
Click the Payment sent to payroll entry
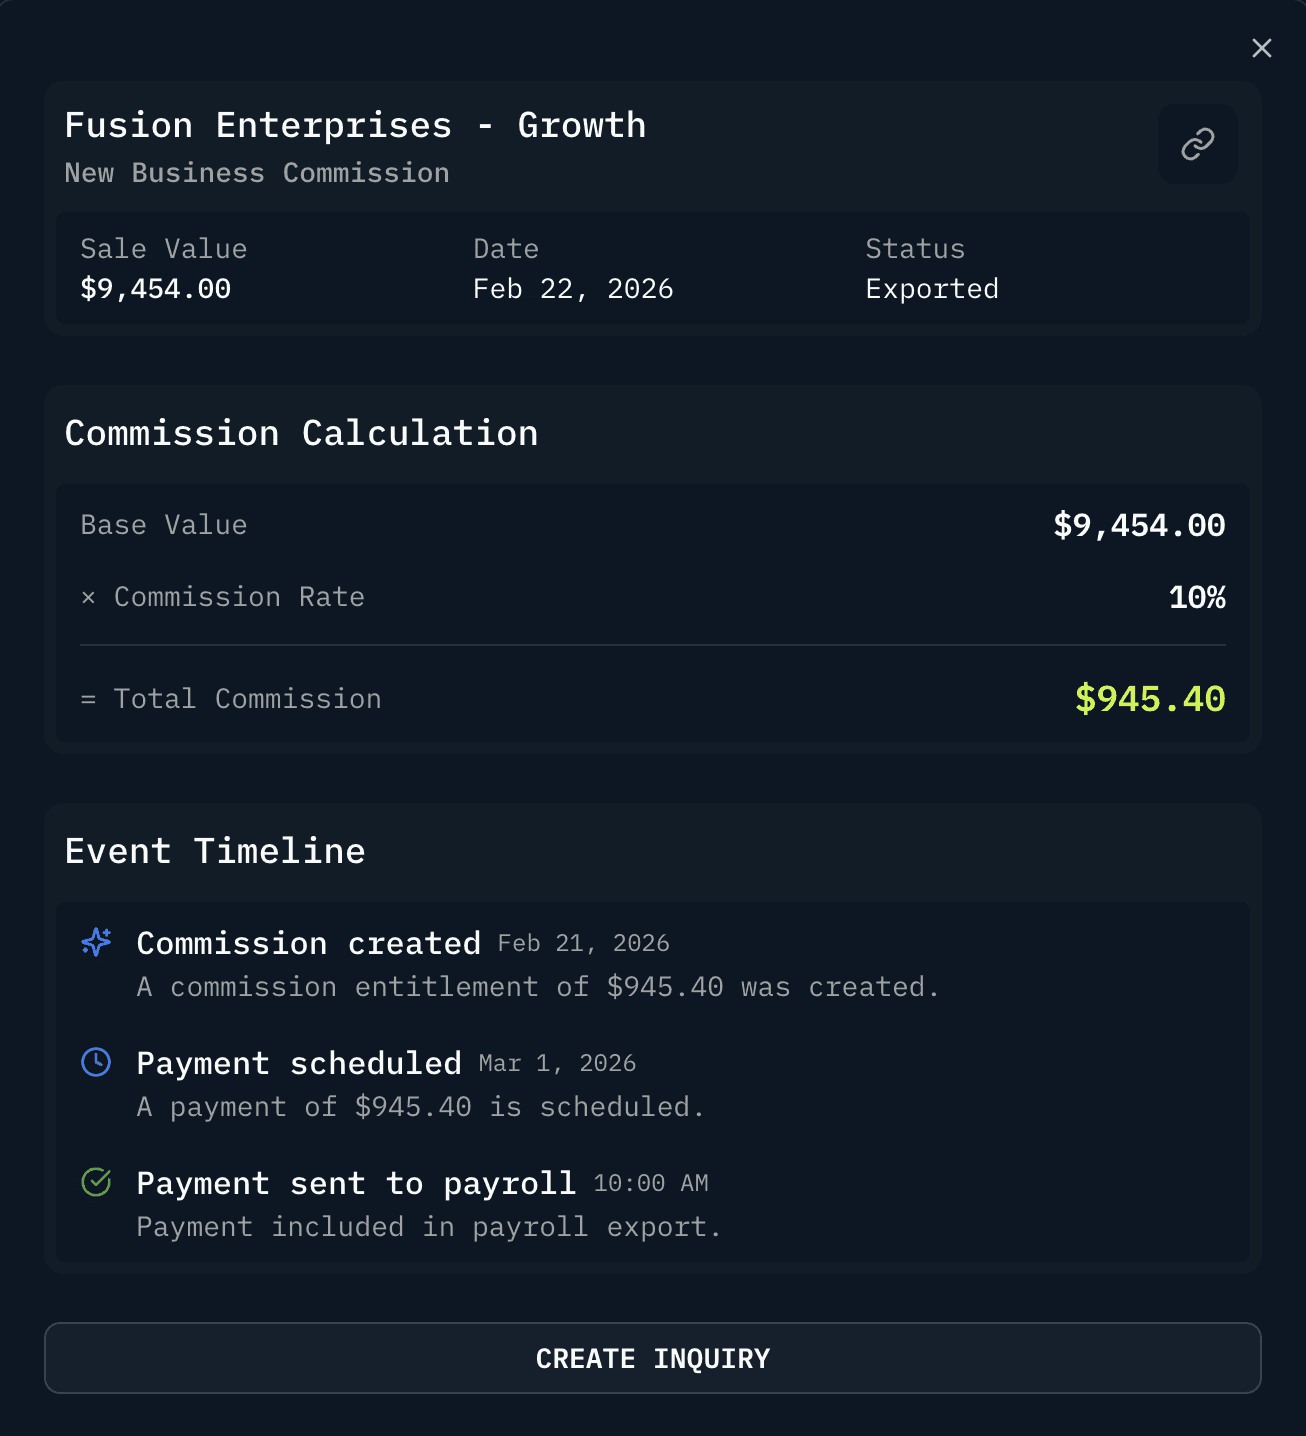(x=356, y=1182)
